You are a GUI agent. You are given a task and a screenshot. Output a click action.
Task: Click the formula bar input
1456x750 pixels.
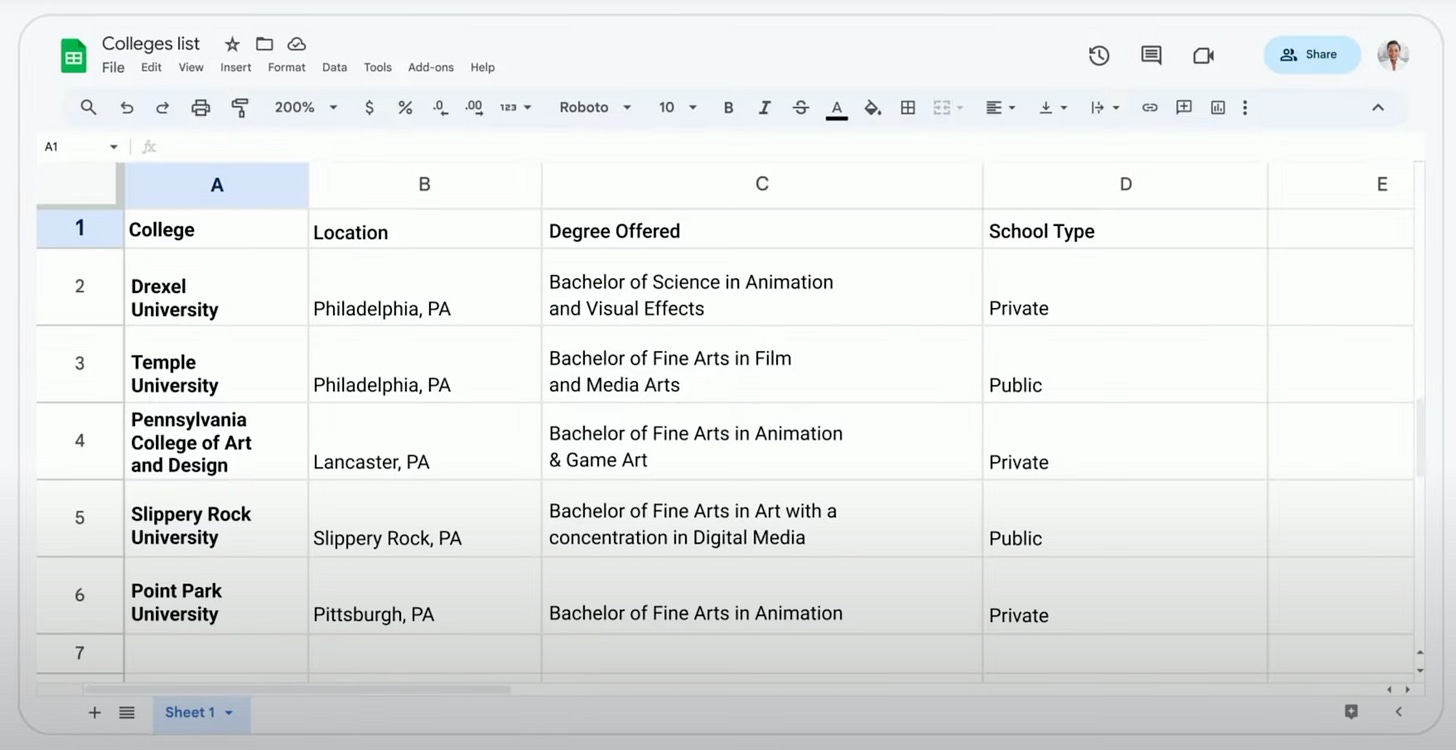click(x=790, y=147)
